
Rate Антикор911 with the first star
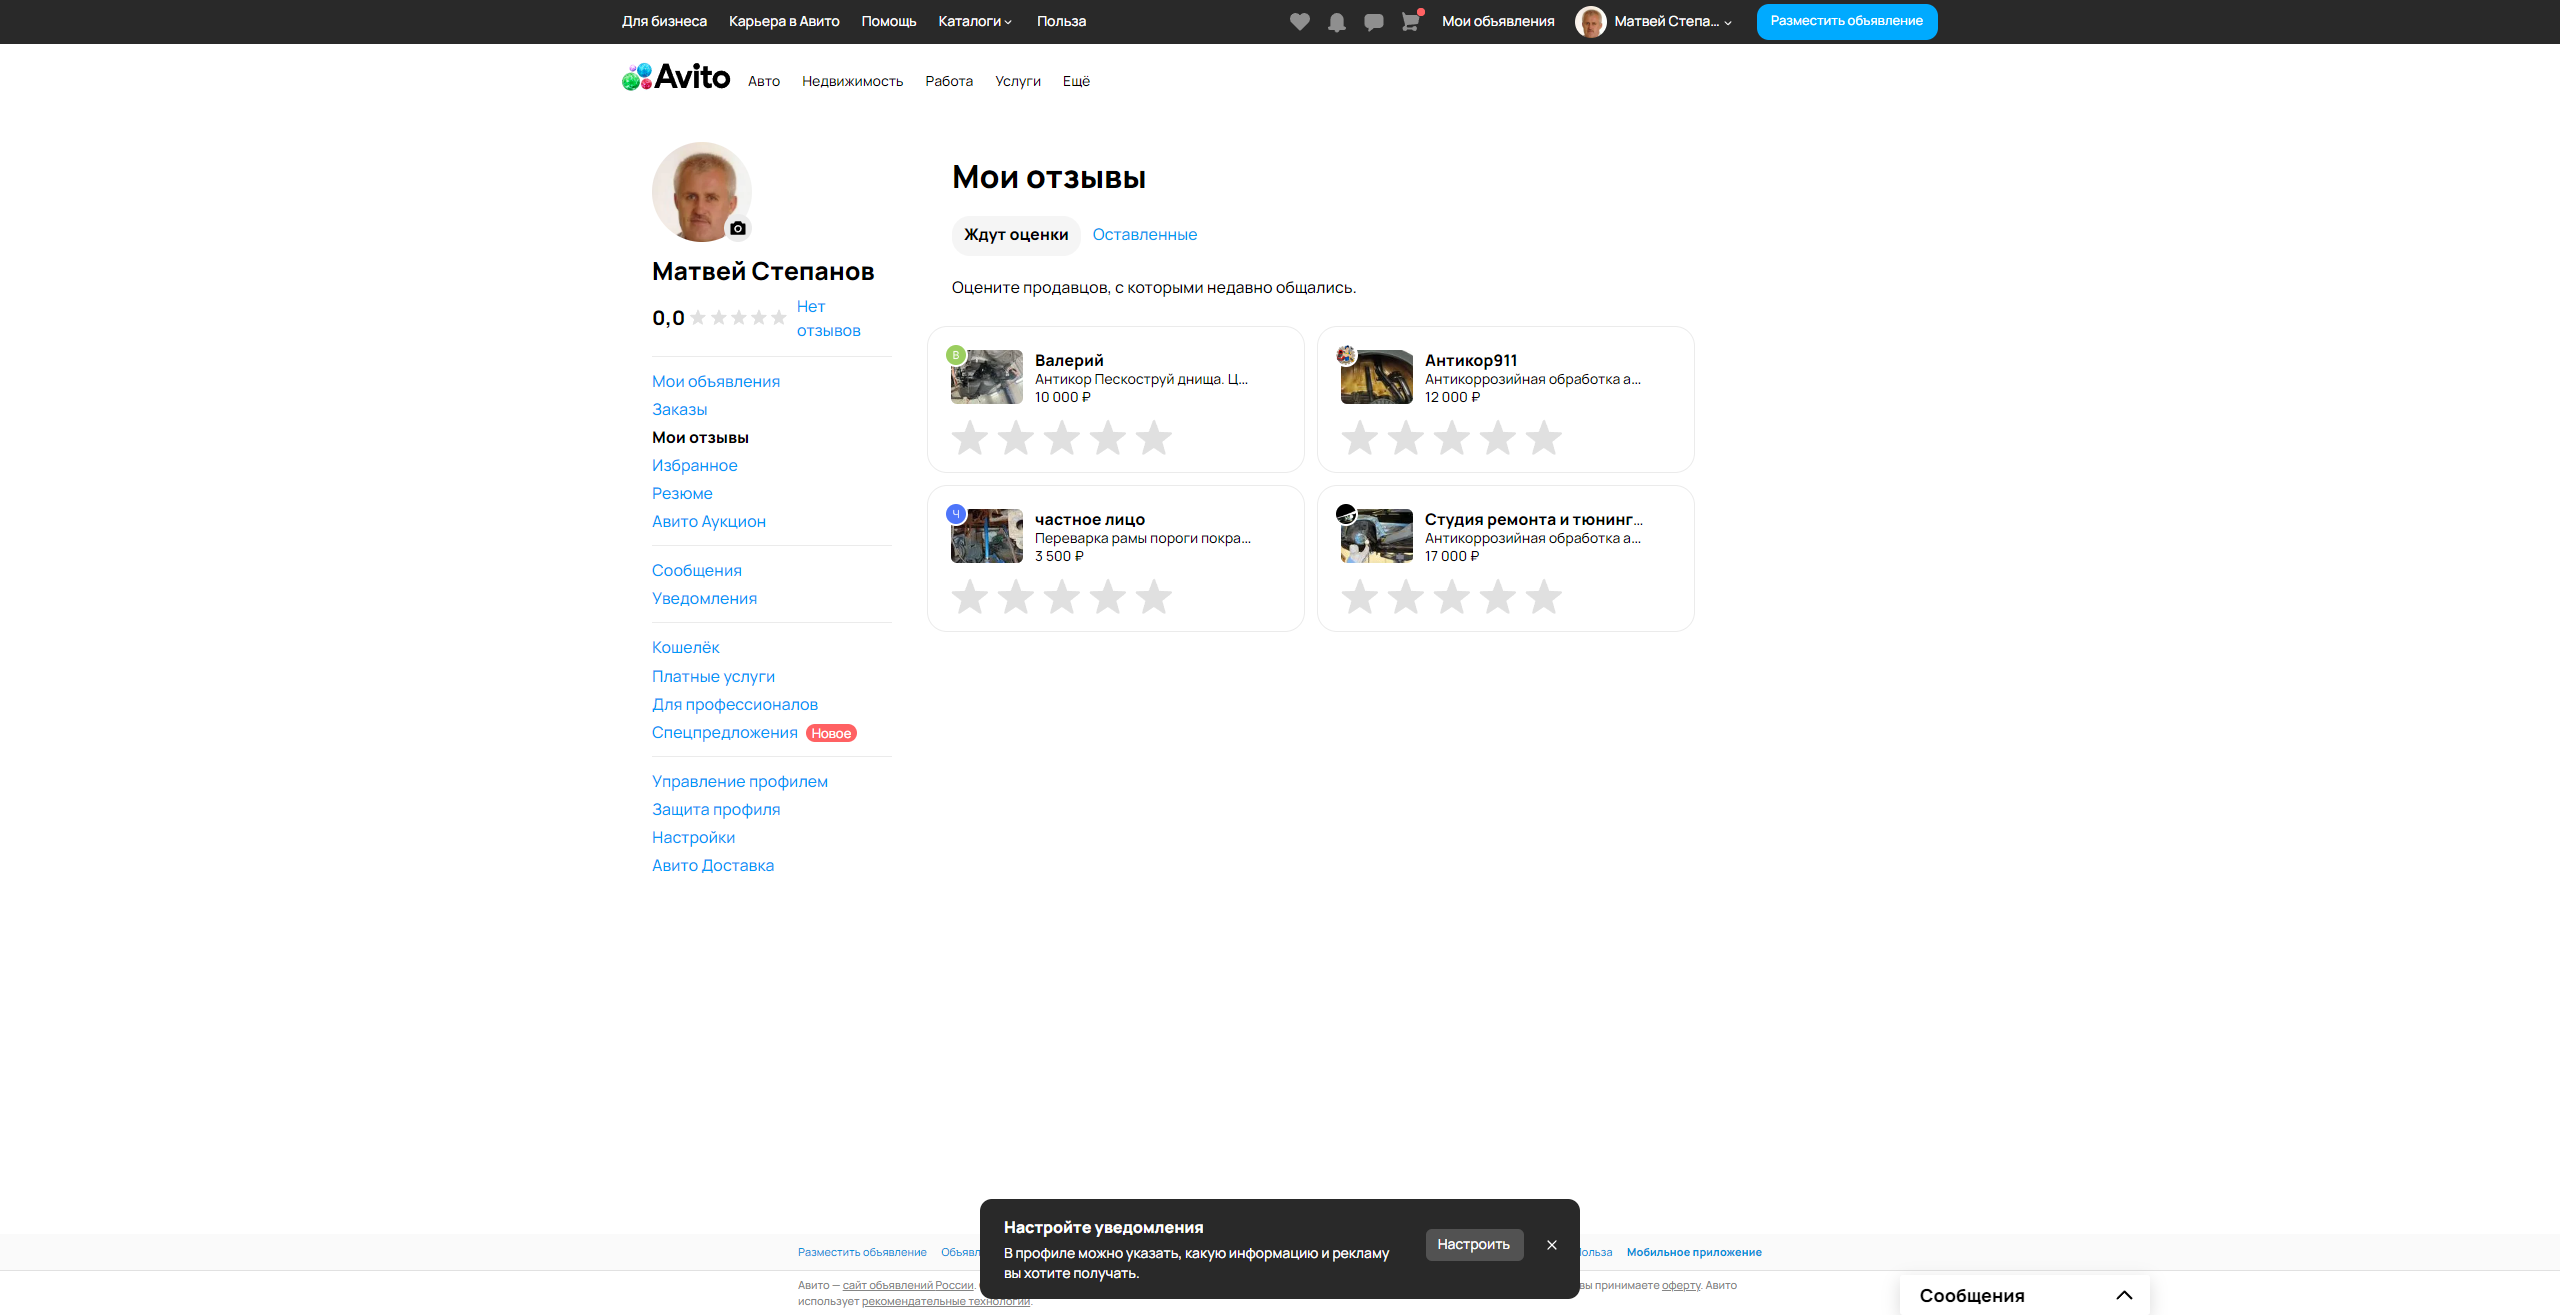pyautogui.click(x=1359, y=438)
